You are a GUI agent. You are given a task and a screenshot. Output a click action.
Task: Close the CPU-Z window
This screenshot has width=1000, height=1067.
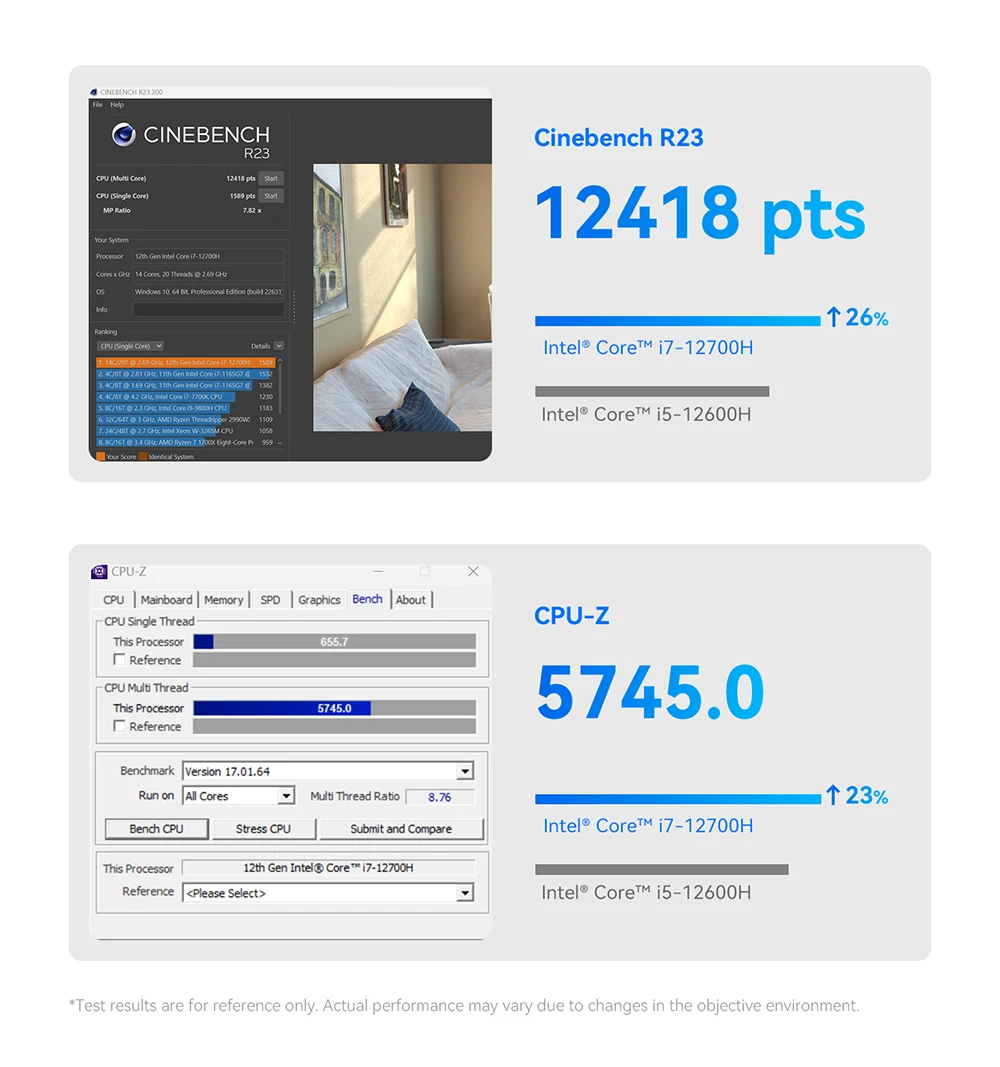[x=473, y=572]
